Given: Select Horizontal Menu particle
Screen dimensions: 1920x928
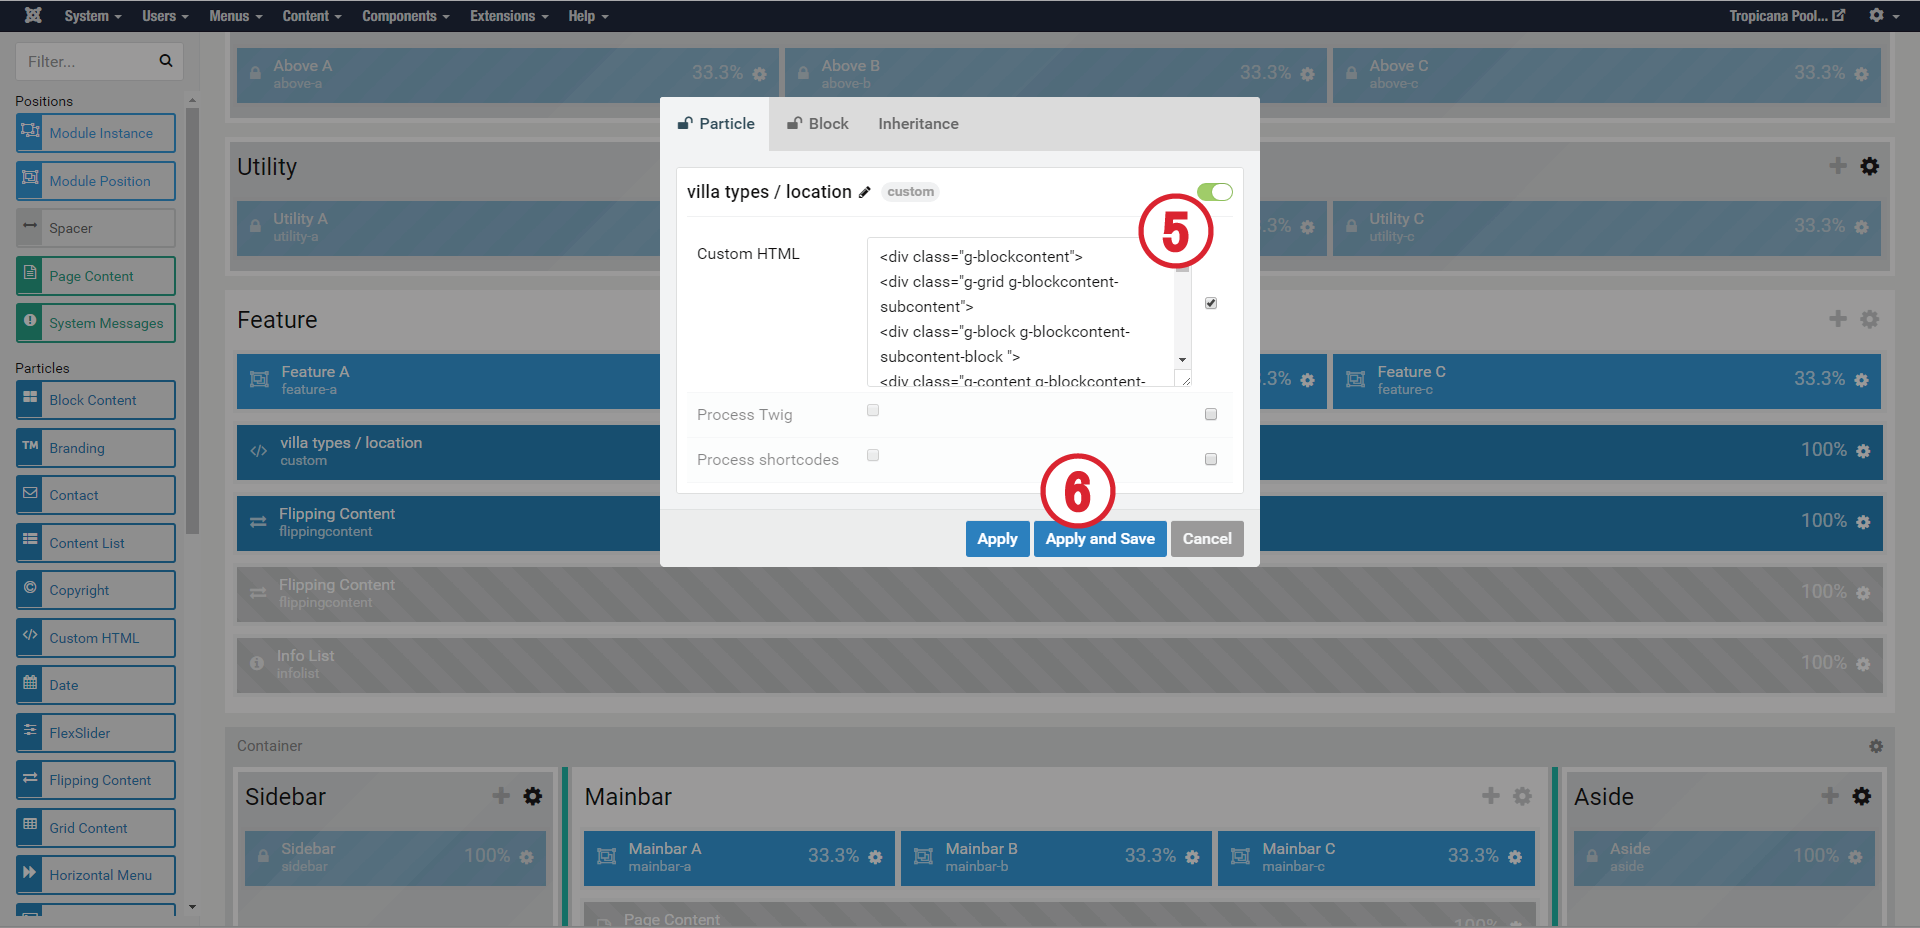Looking at the screenshot, I should (96, 875).
